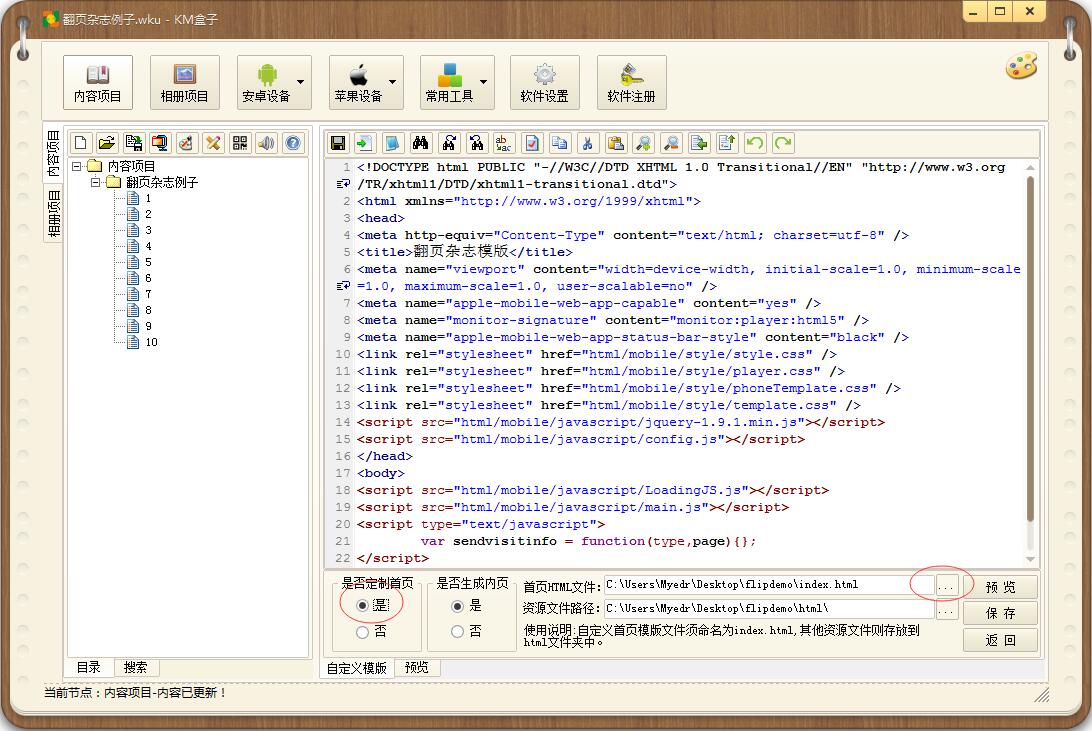This screenshot has width=1092, height=731.
Task: Click the 资源文件路径 path input field
Action: click(769, 608)
